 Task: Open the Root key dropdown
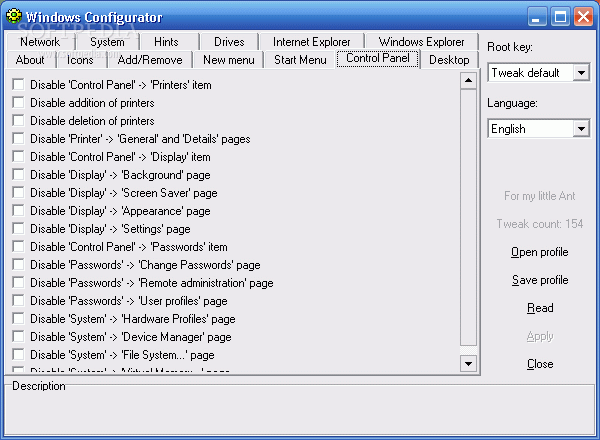click(581, 73)
